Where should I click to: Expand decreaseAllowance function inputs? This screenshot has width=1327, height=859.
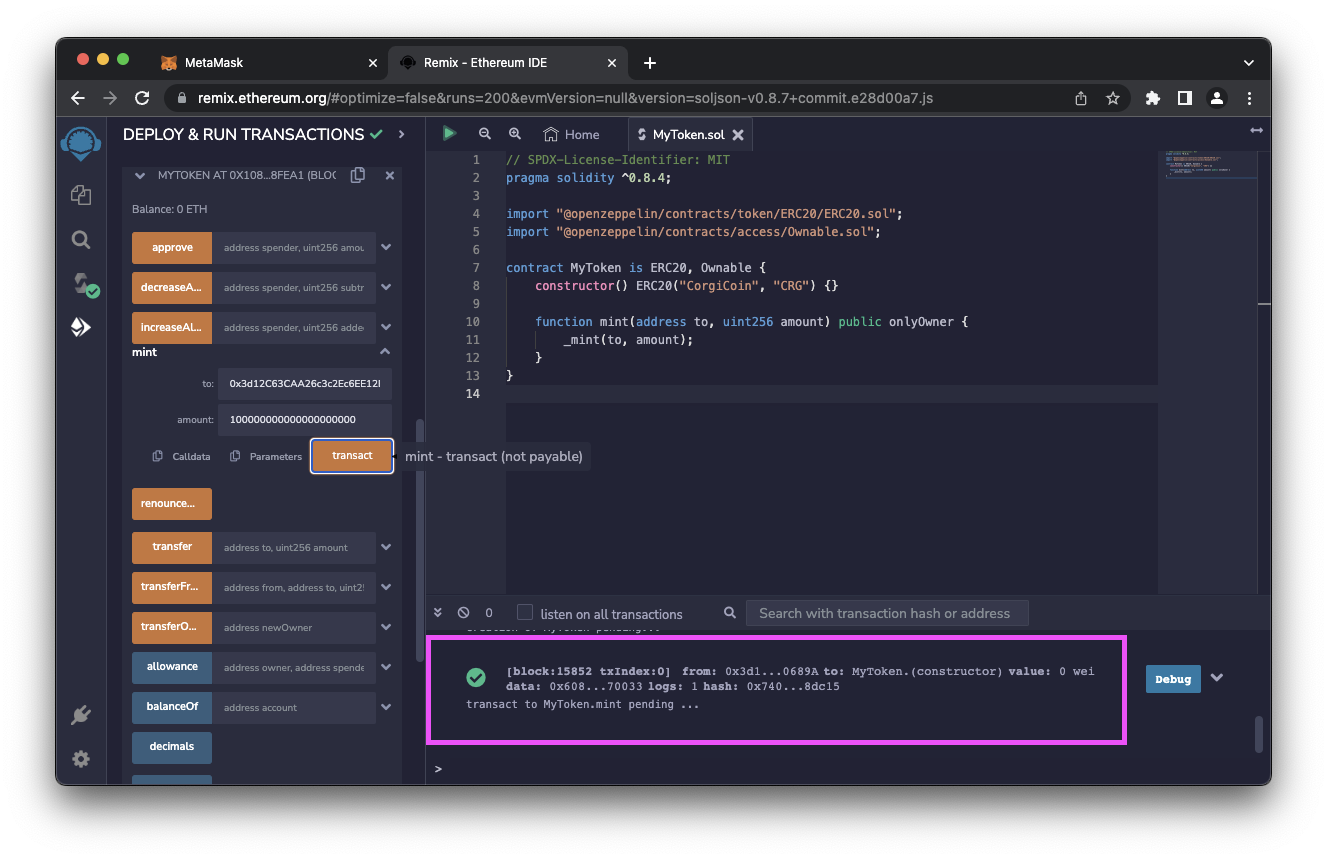[386, 288]
